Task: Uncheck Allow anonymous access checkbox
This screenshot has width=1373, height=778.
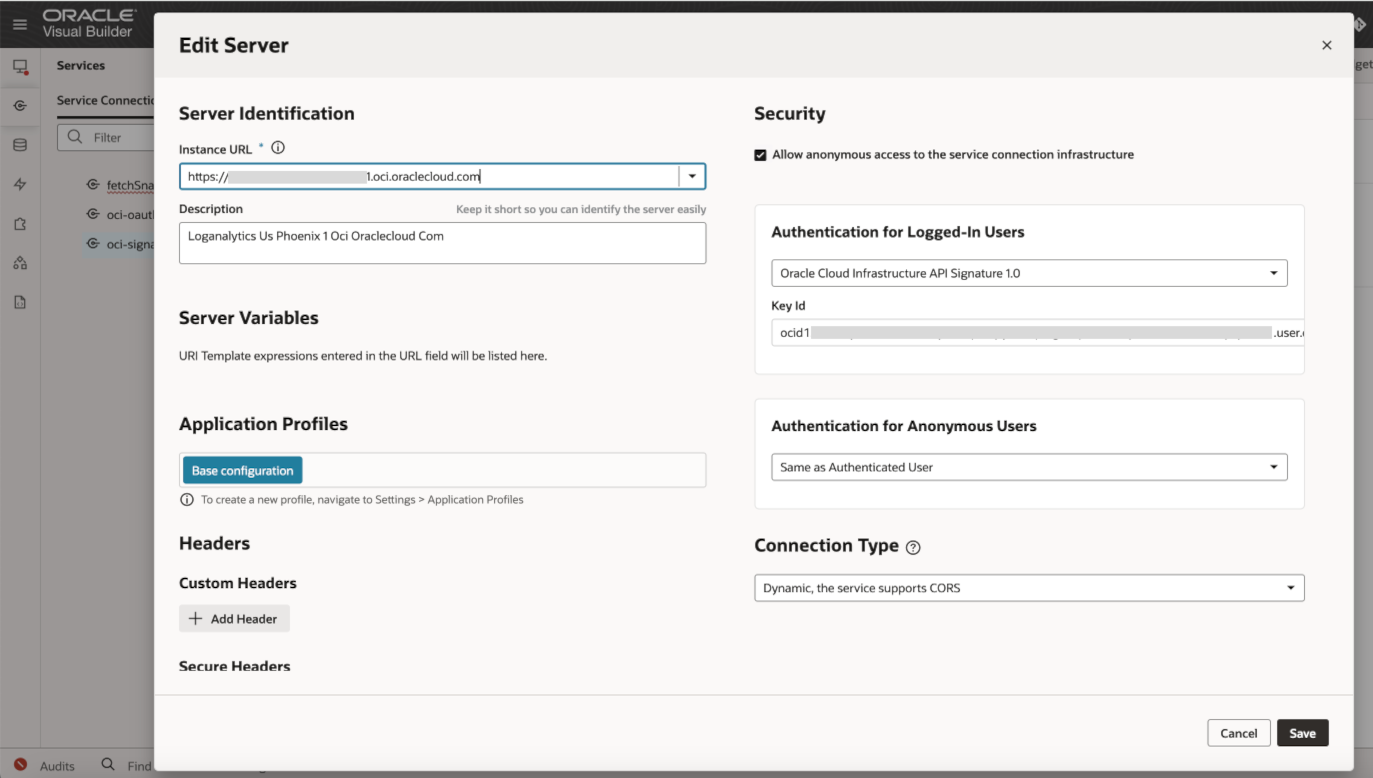Action: click(x=761, y=155)
